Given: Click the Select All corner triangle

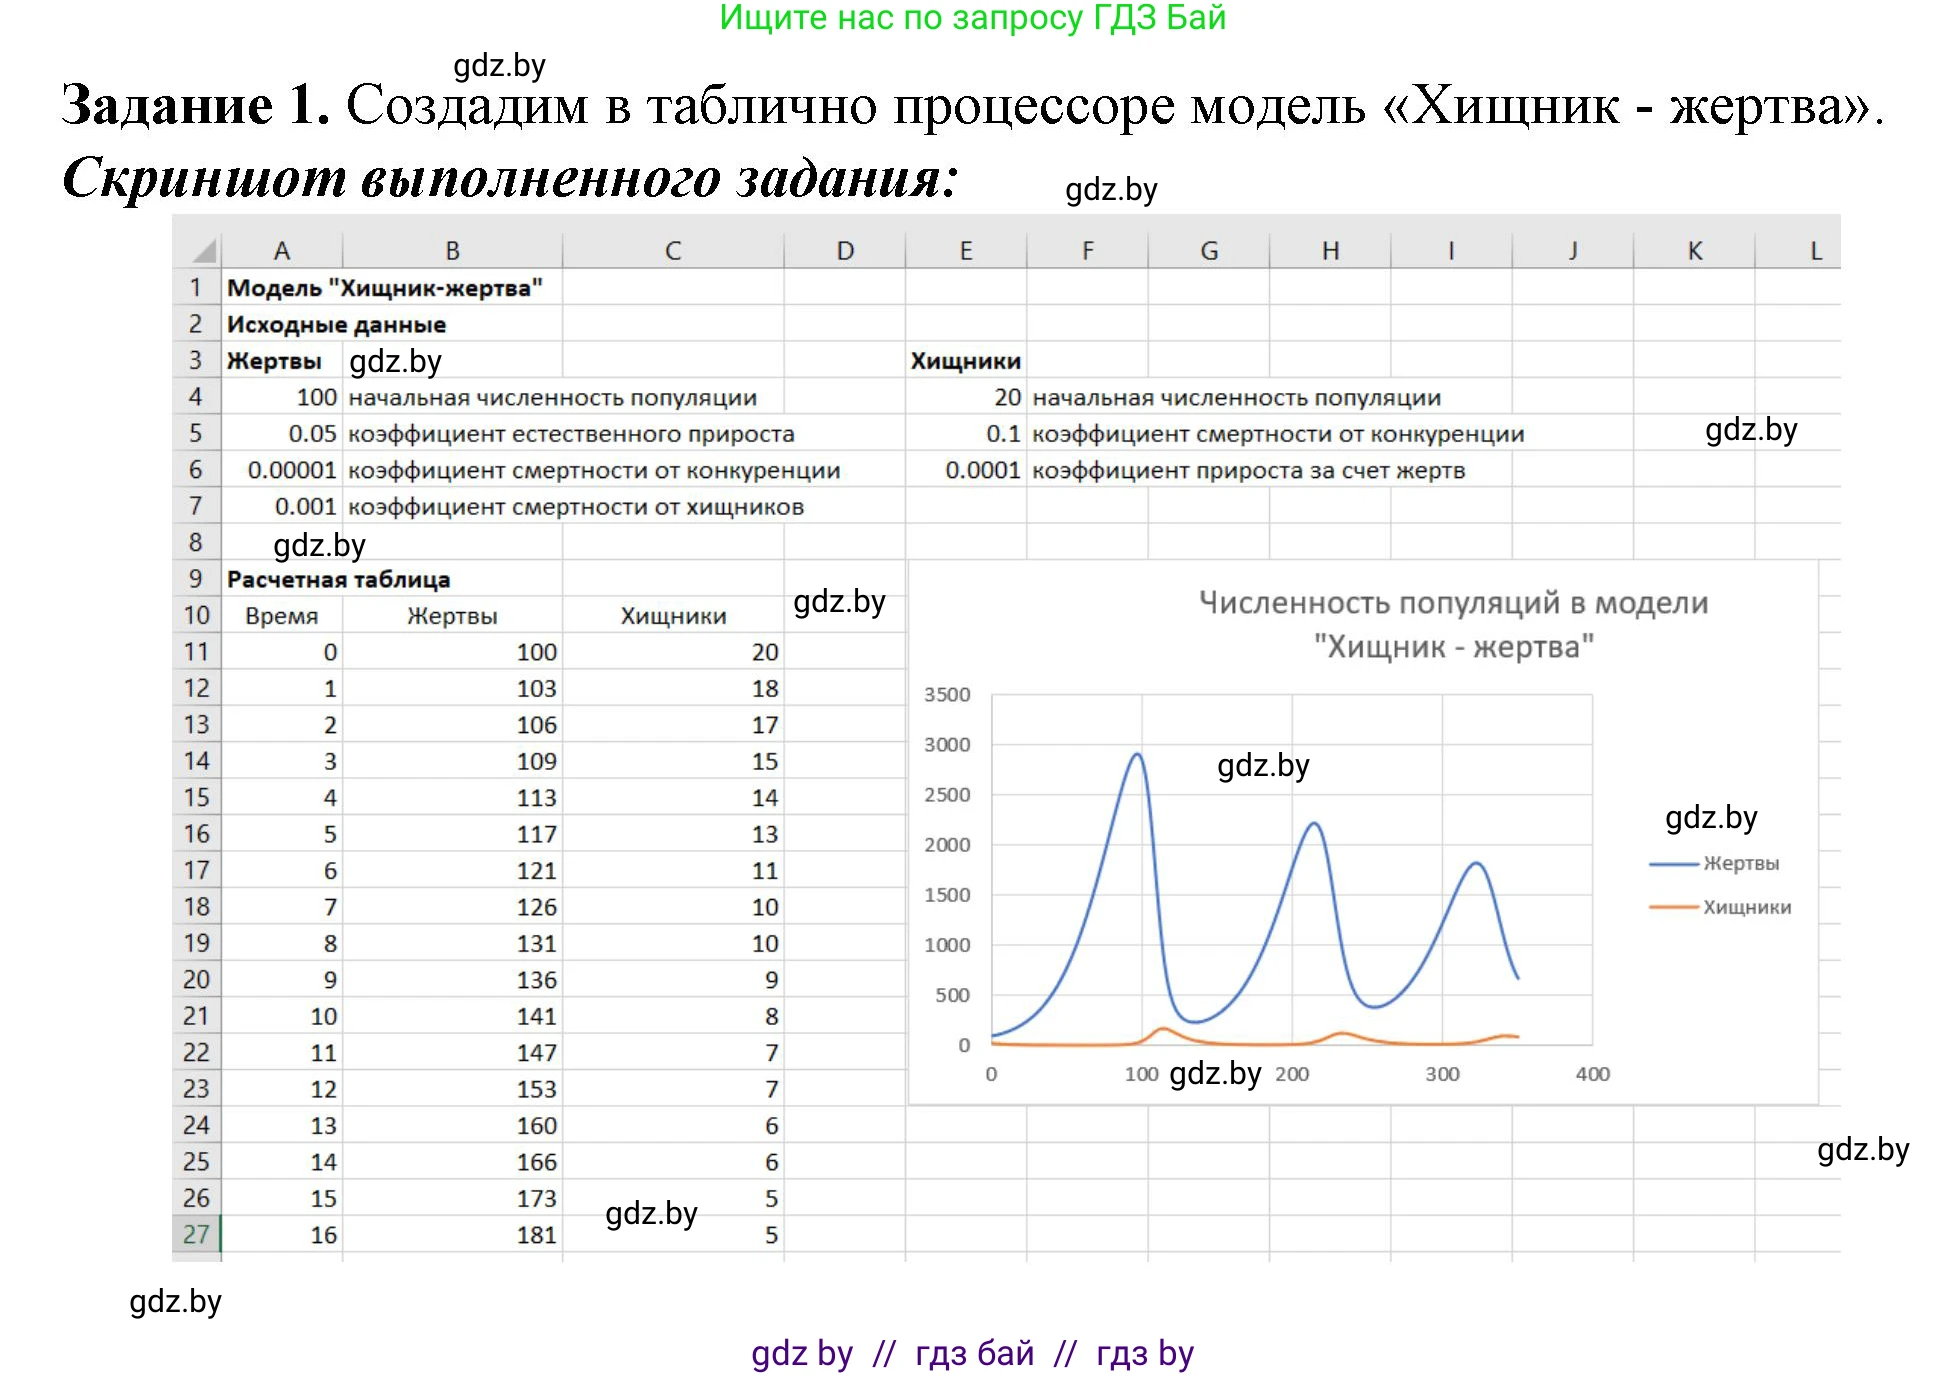Looking at the screenshot, I should pos(204,250).
